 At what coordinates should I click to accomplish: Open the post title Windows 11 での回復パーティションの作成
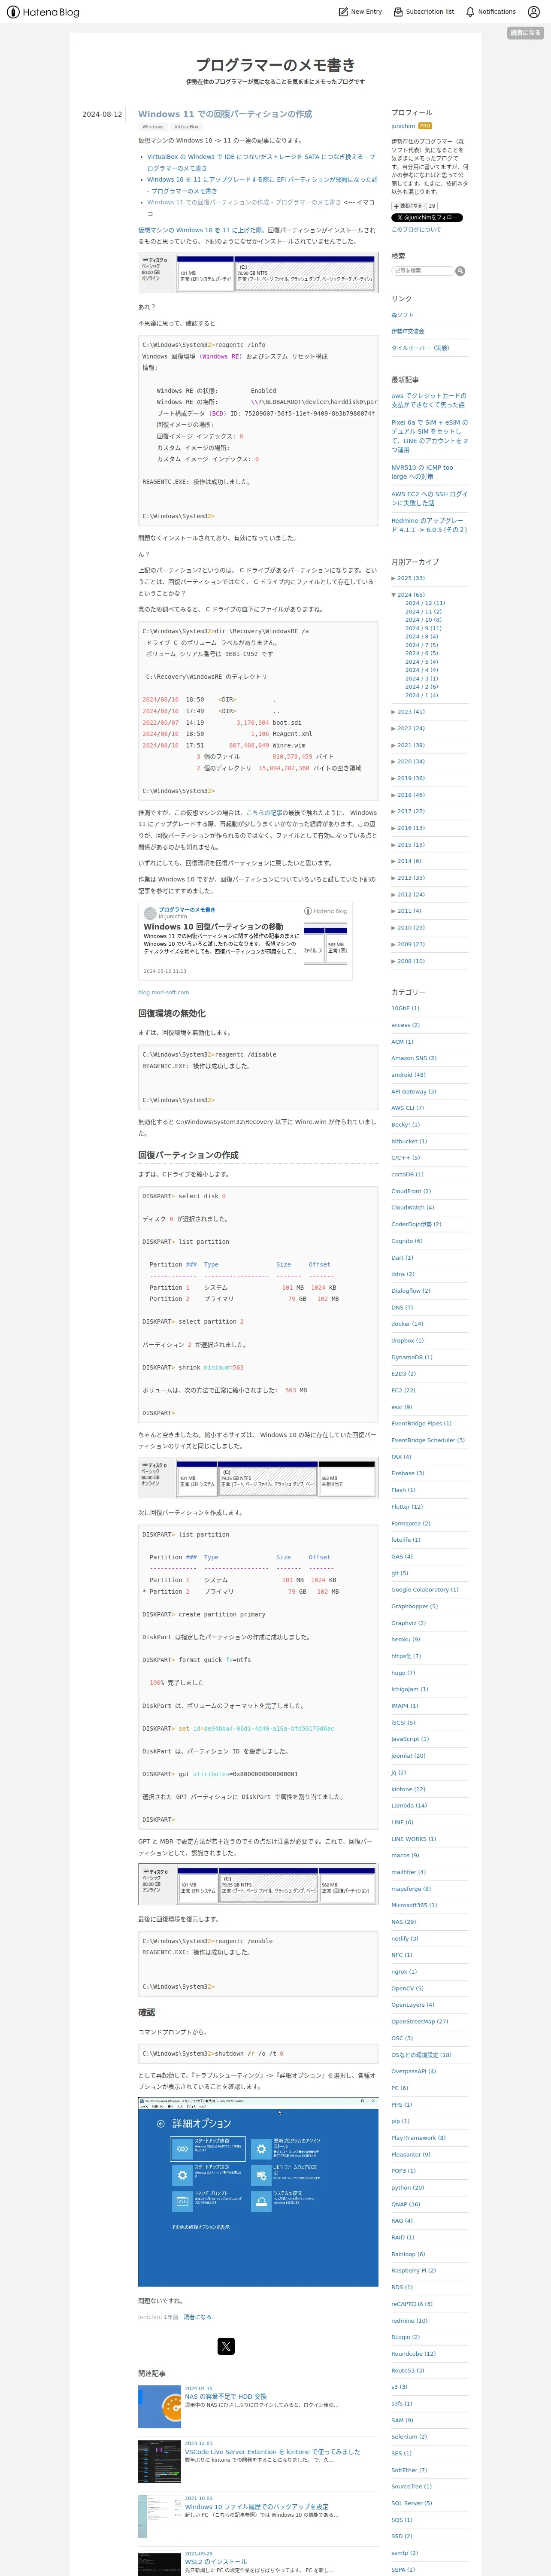[225, 114]
